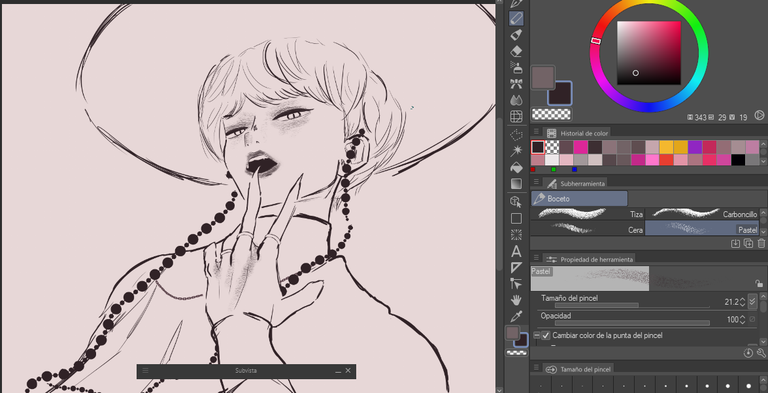Select the Fill bucket tool
This screenshot has height=393, width=768.
click(x=516, y=167)
